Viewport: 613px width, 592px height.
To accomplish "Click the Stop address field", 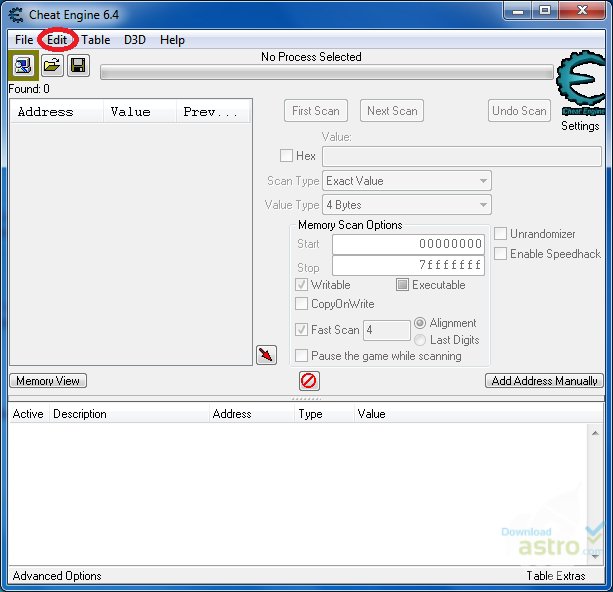I will pyautogui.click(x=409, y=266).
